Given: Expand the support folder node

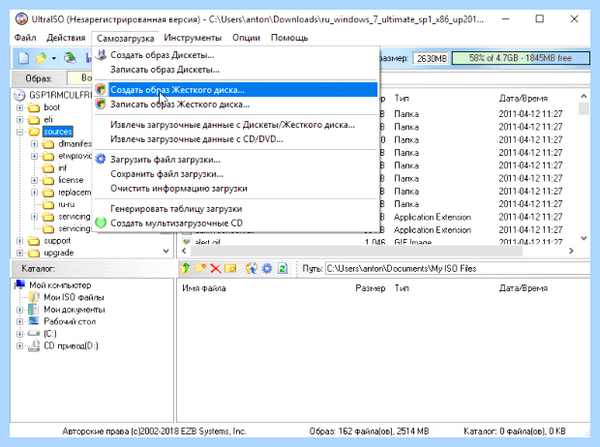Looking at the screenshot, I should [20, 241].
